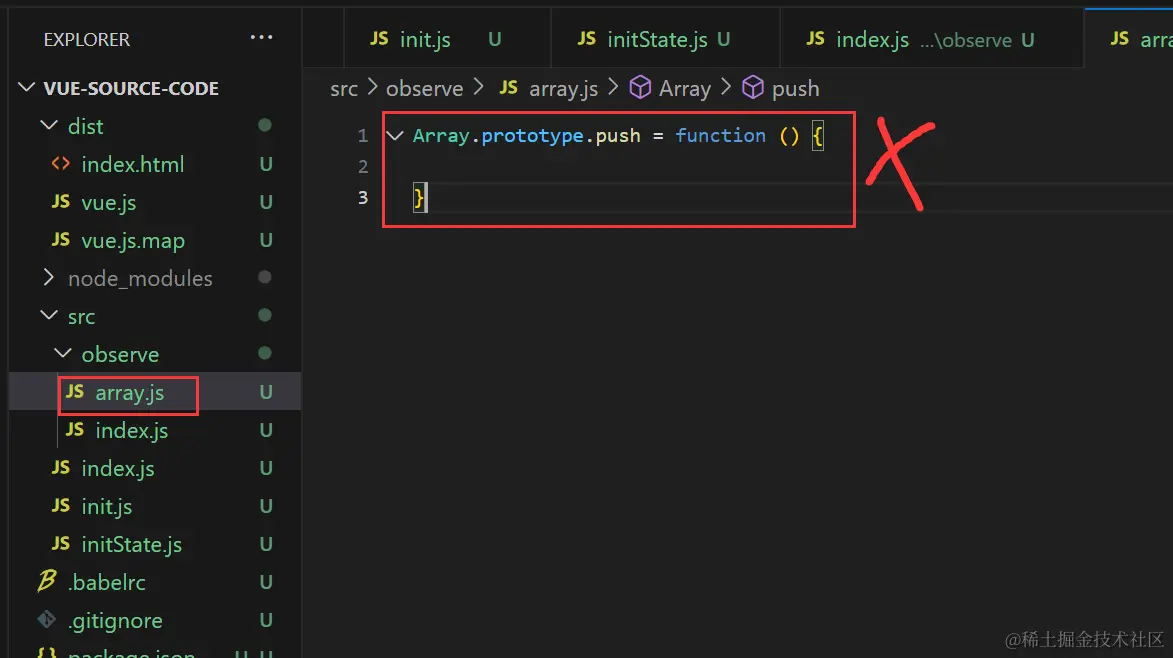The height and width of the screenshot is (658, 1173).
Task: Click the src breadcrumb segment
Action: pos(344,88)
